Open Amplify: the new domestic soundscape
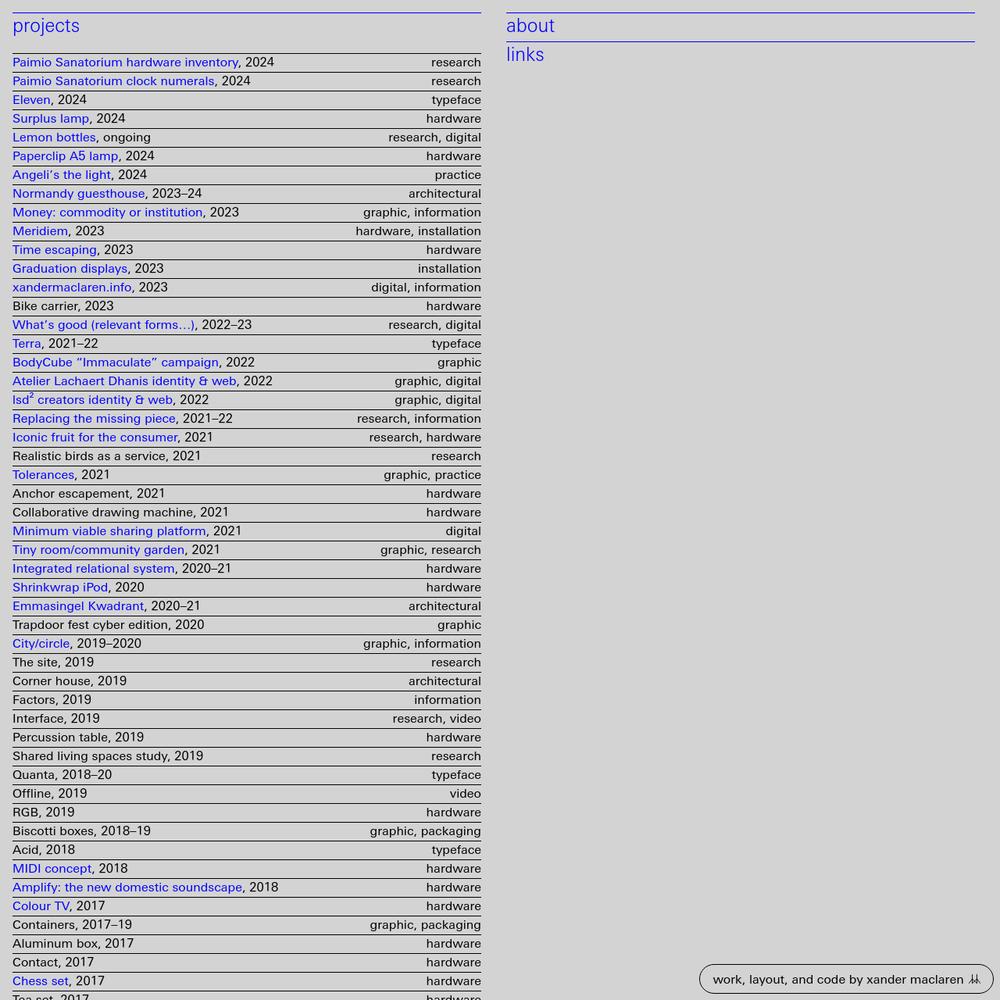The image size is (1000, 1000). coord(128,888)
